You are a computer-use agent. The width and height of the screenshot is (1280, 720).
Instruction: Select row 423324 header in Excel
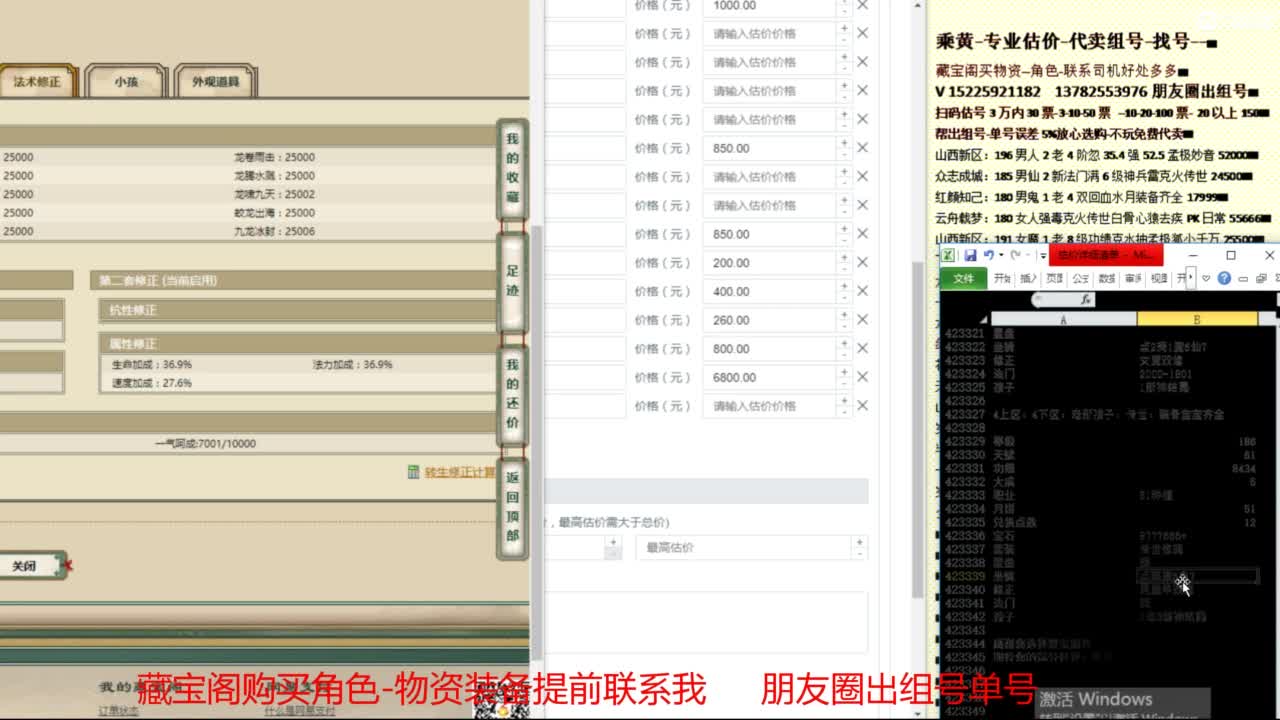(x=965, y=373)
